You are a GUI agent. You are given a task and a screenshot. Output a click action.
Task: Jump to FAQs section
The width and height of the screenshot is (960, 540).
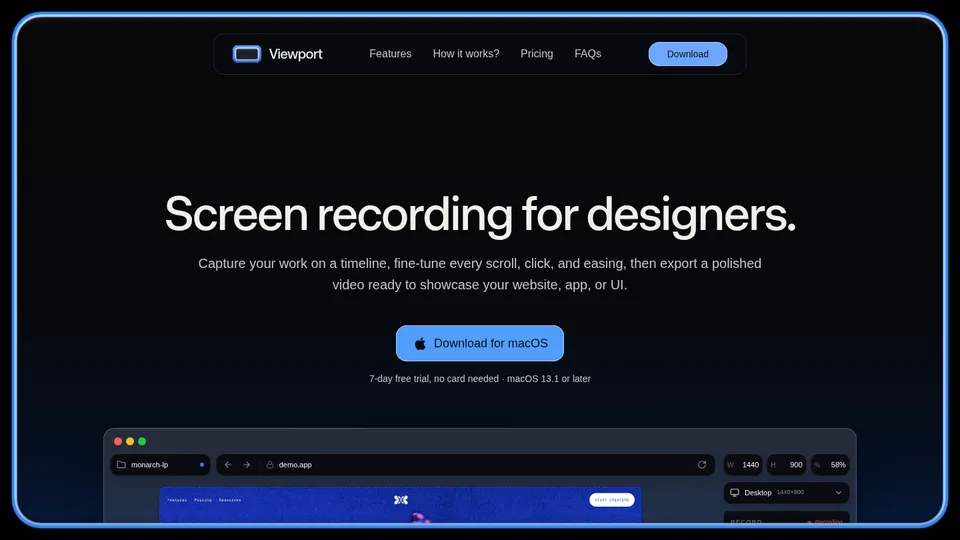click(x=588, y=54)
